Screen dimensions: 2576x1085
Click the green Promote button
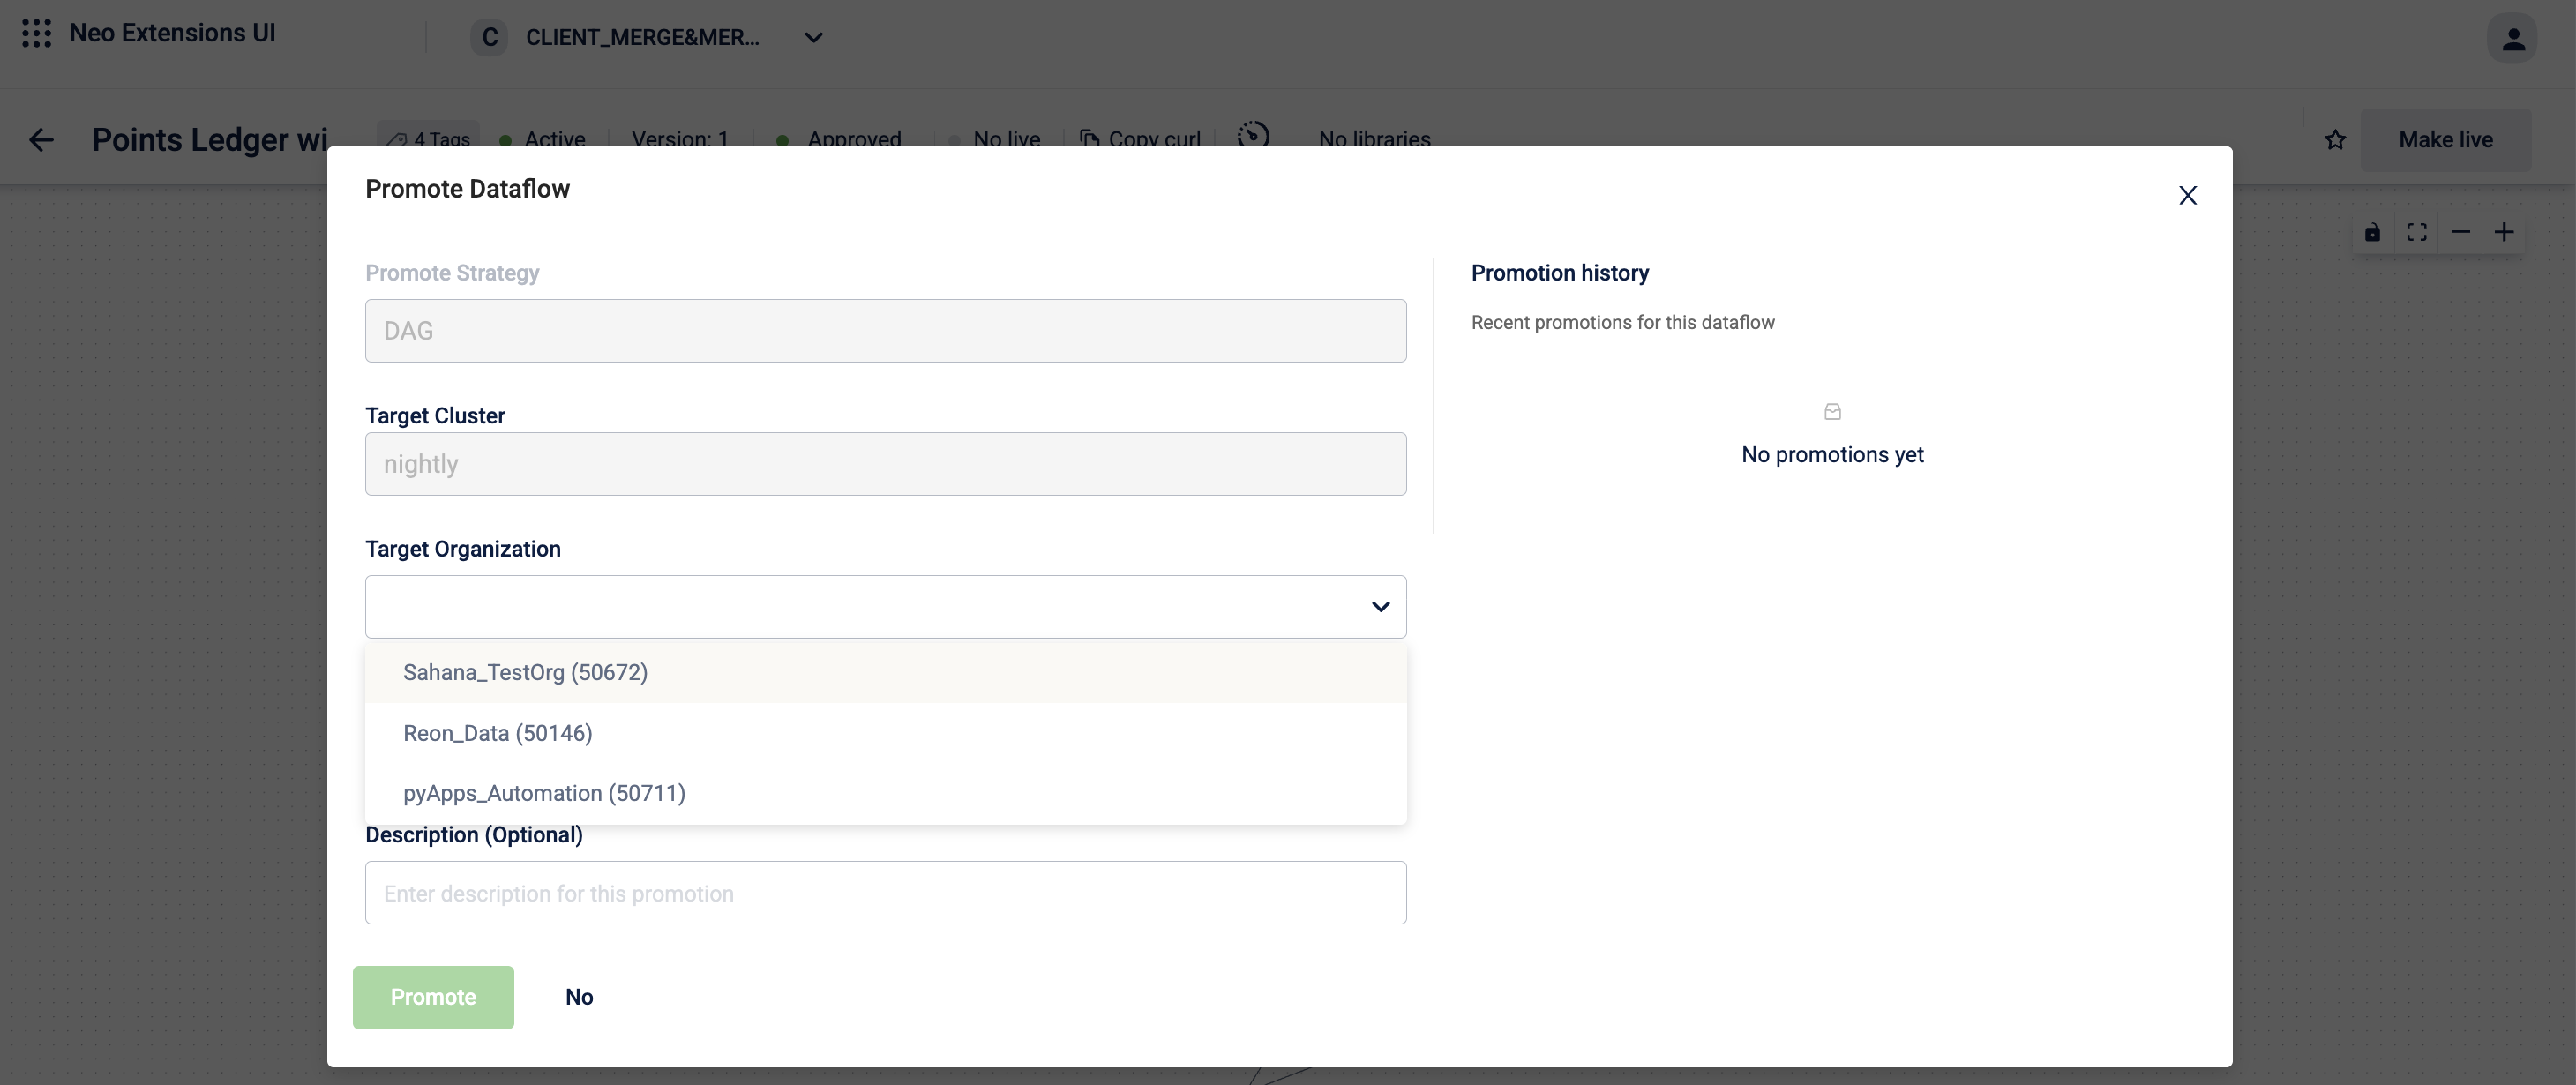click(x=433, y=997)
